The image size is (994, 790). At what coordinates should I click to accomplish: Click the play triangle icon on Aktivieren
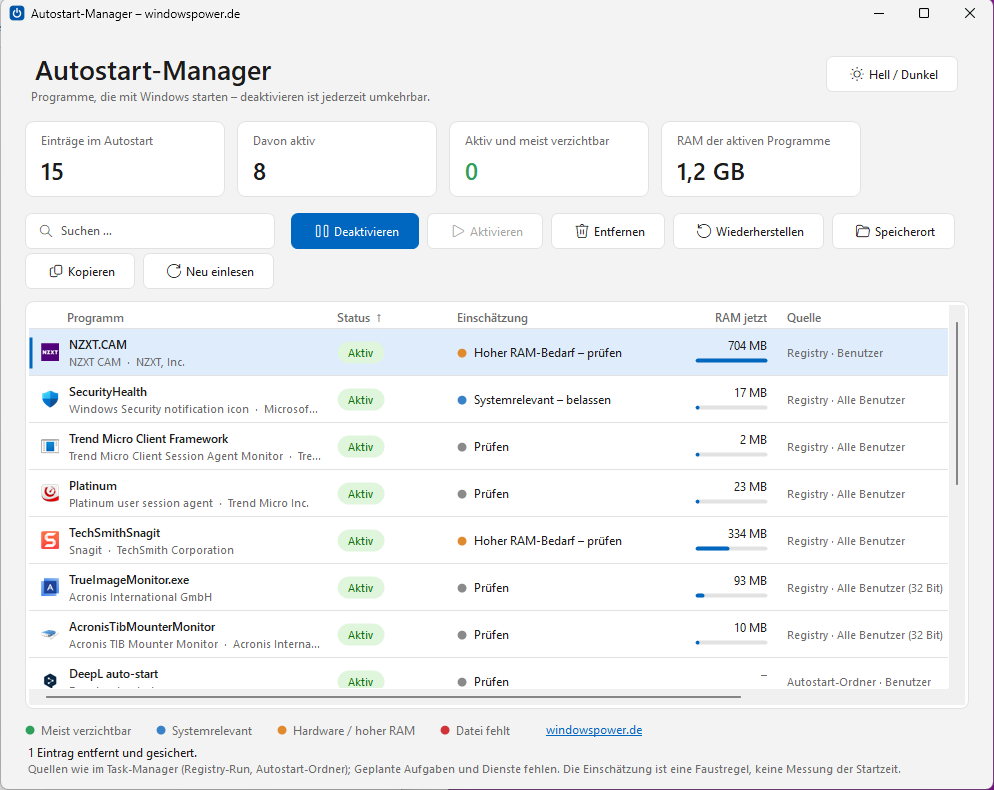(x=458, y=231)
